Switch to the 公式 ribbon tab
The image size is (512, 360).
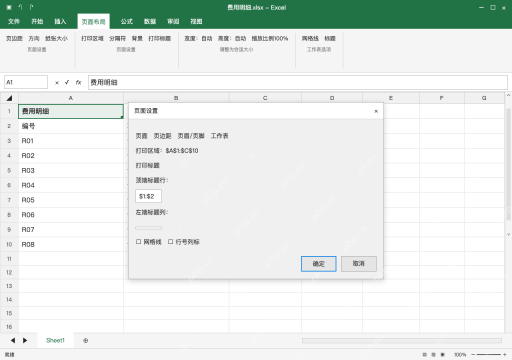point(127,22)
